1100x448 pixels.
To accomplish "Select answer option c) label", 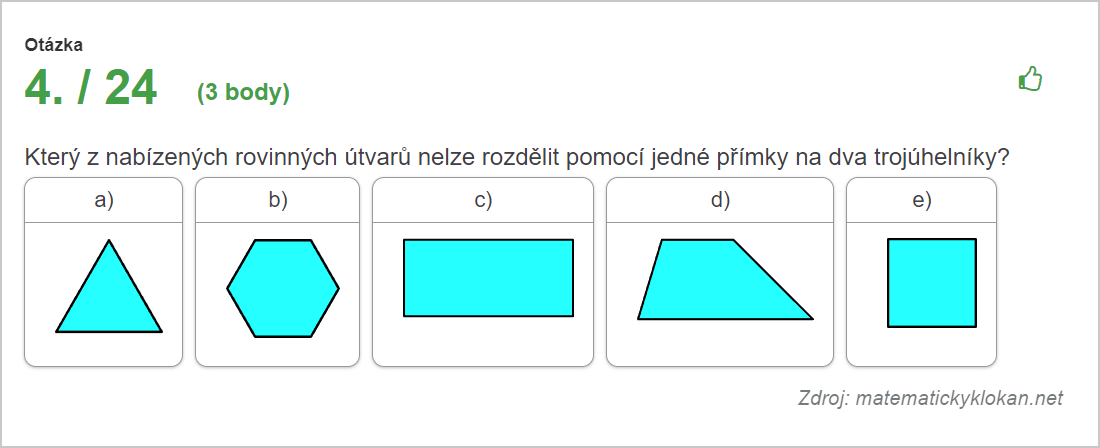I will (x=483, y=201).
